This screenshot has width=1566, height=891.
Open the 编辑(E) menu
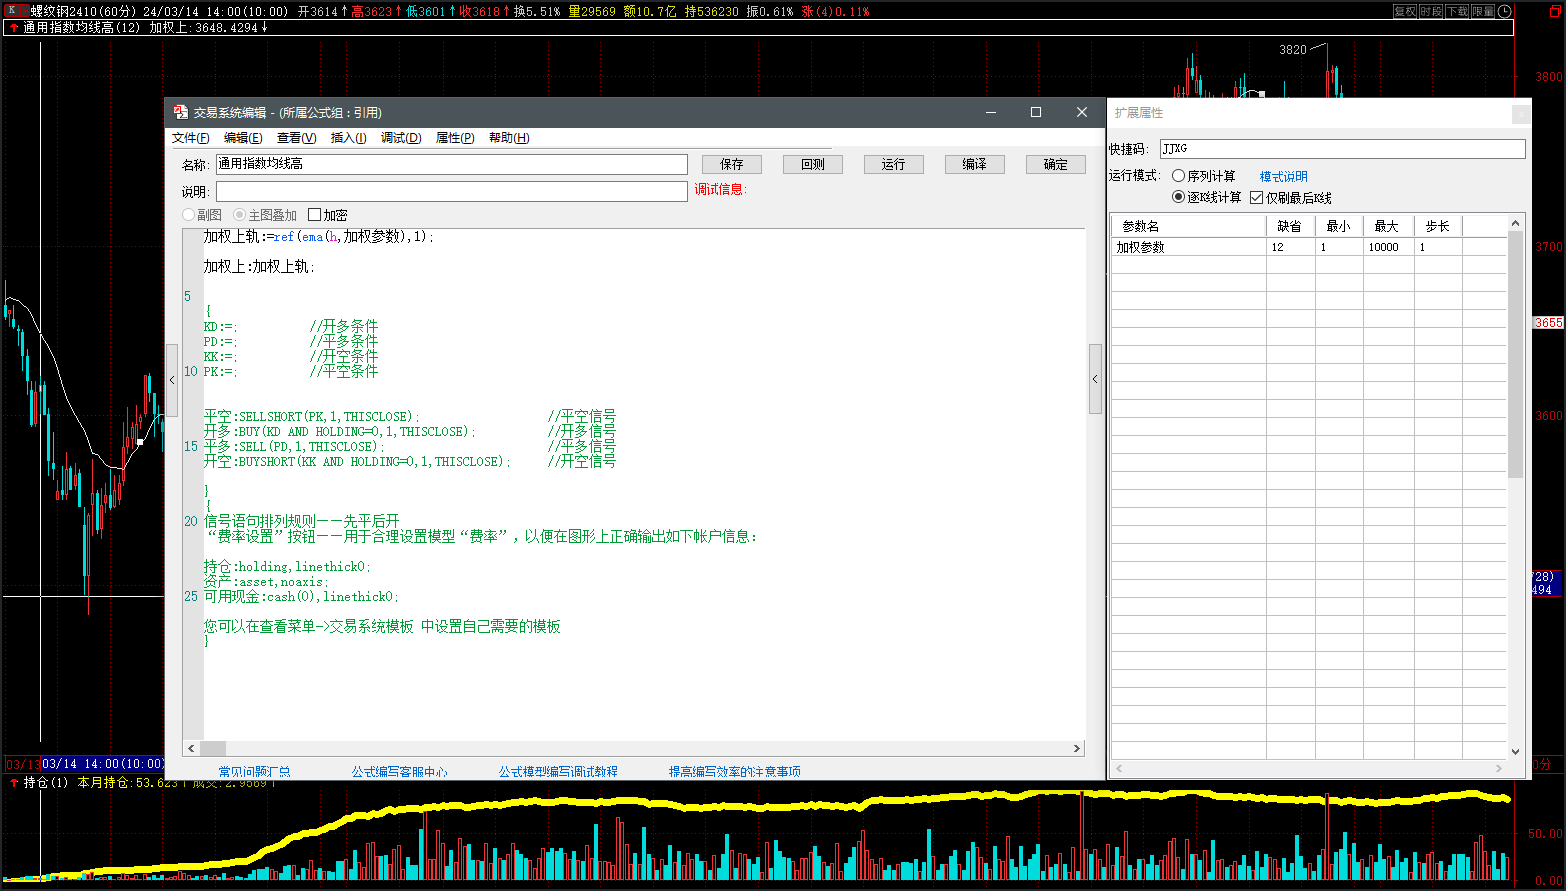(x=243, y=138)
